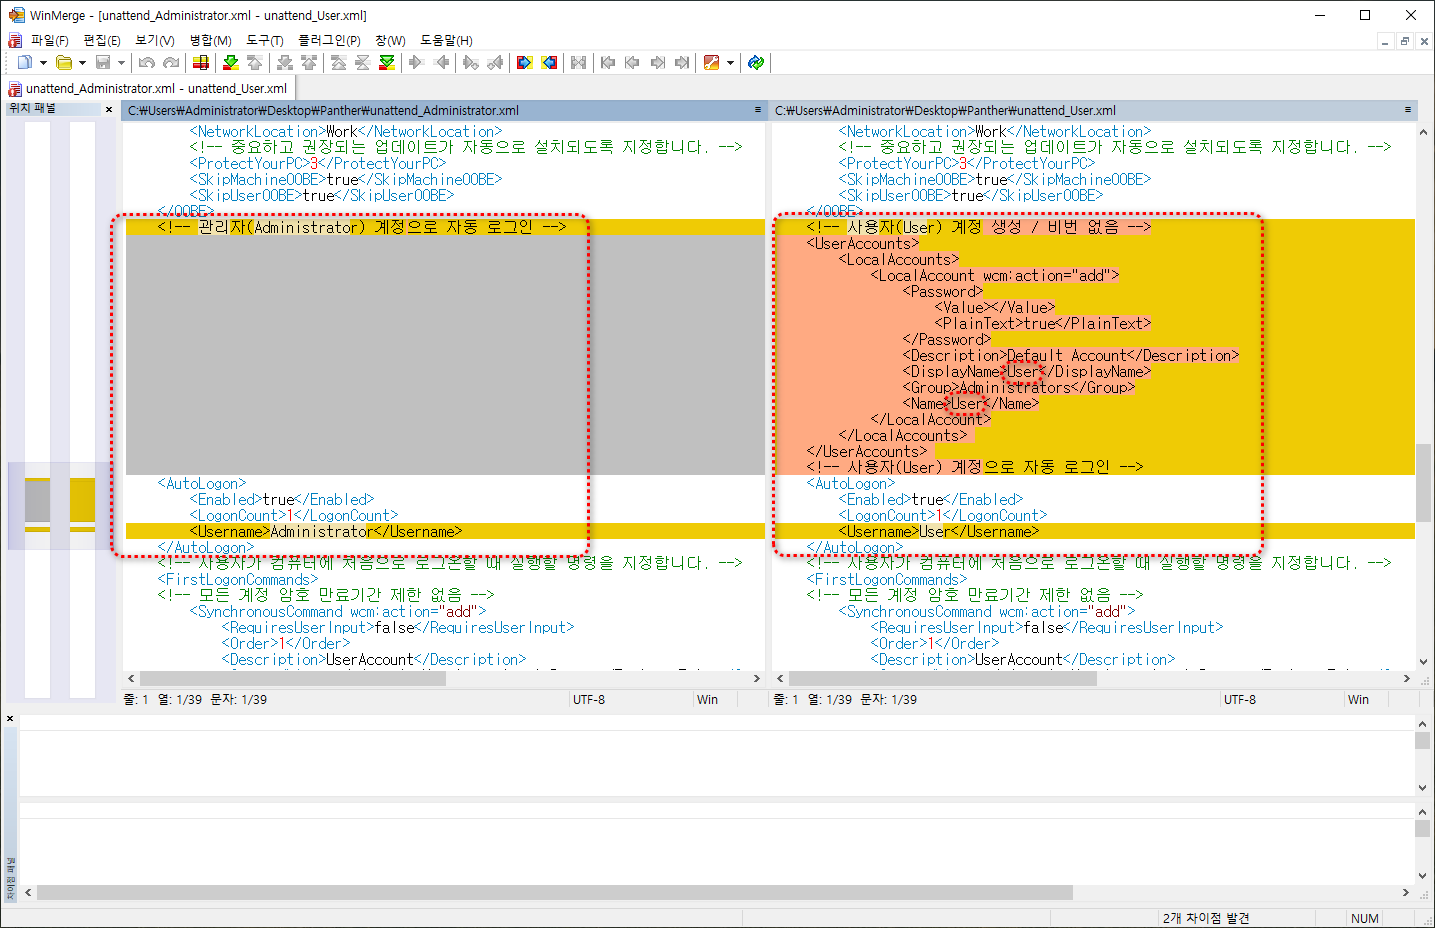Image resolution: width=1435 pixels, height=928 pixels.
Task: Jump to First Difference icon
Action: [x=339, y=62]
